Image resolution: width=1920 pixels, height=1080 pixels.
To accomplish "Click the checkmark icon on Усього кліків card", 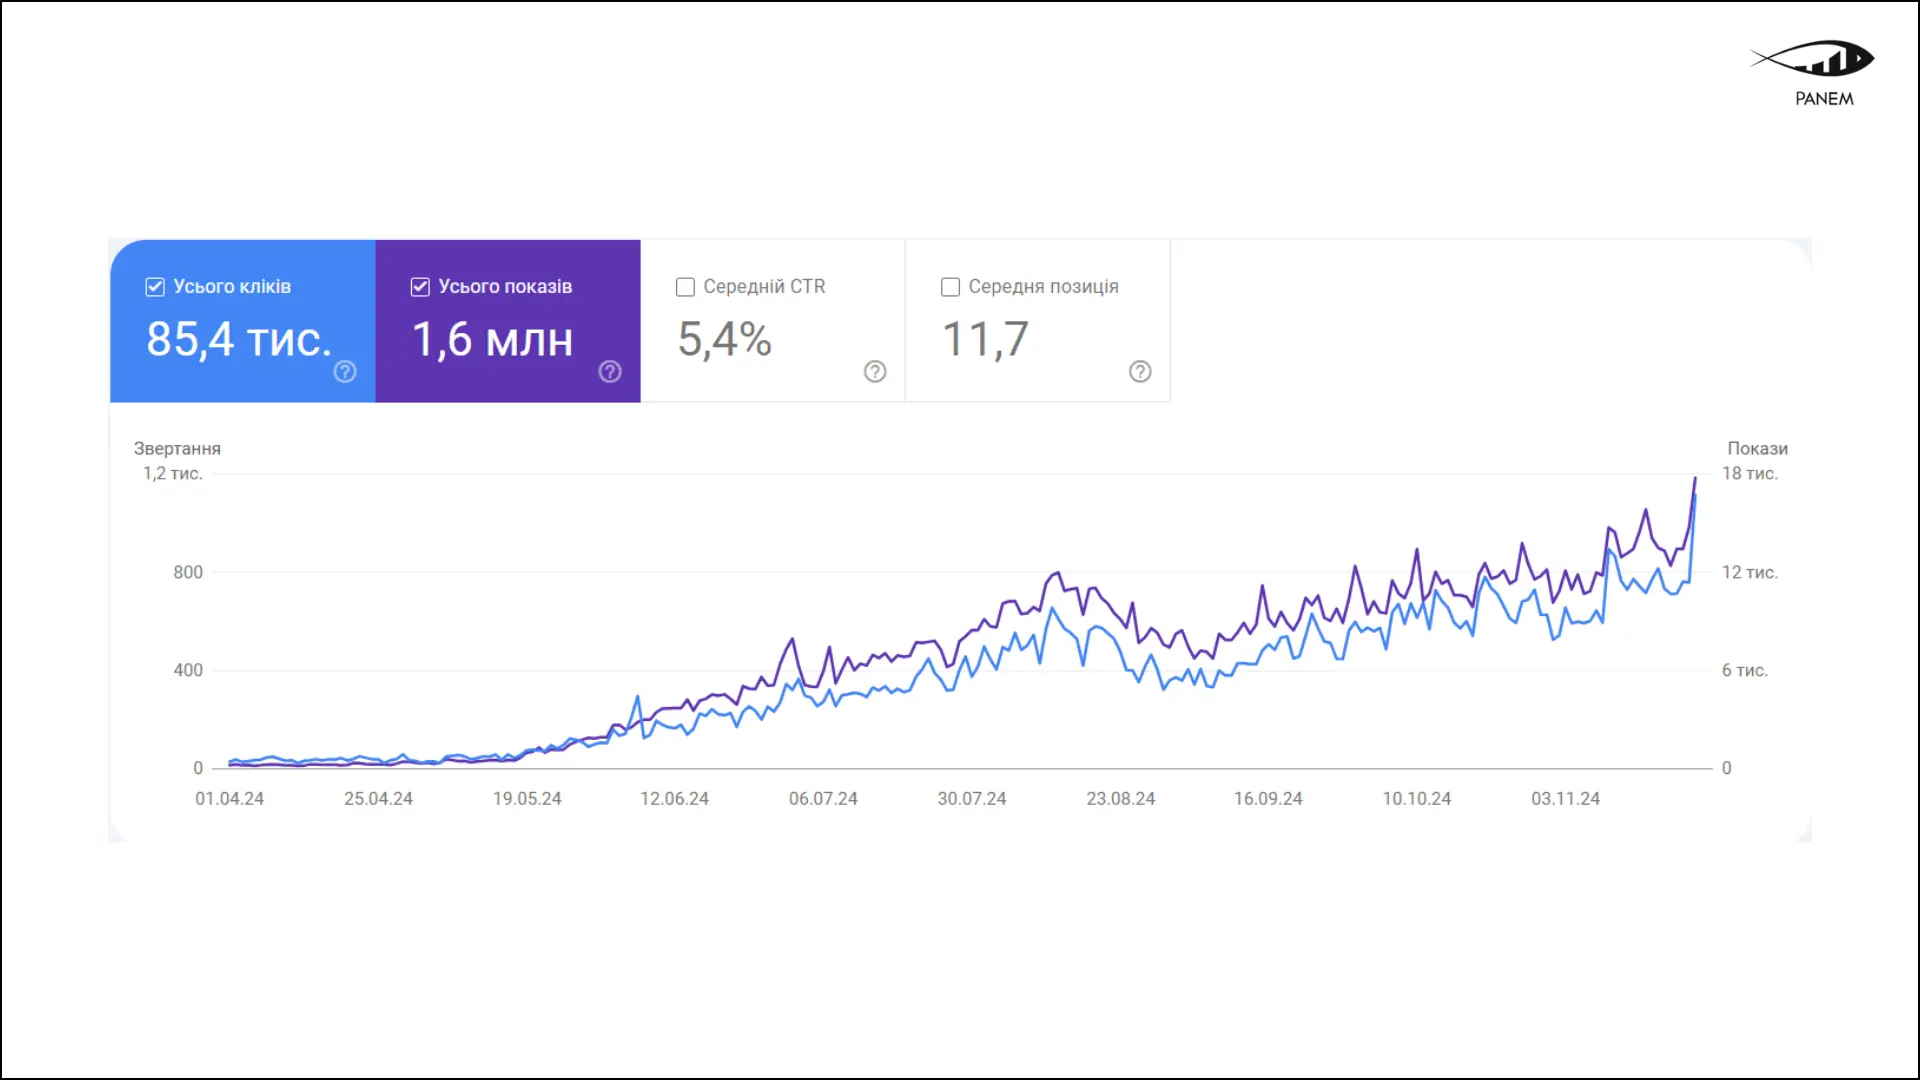I will click(154, 286).
